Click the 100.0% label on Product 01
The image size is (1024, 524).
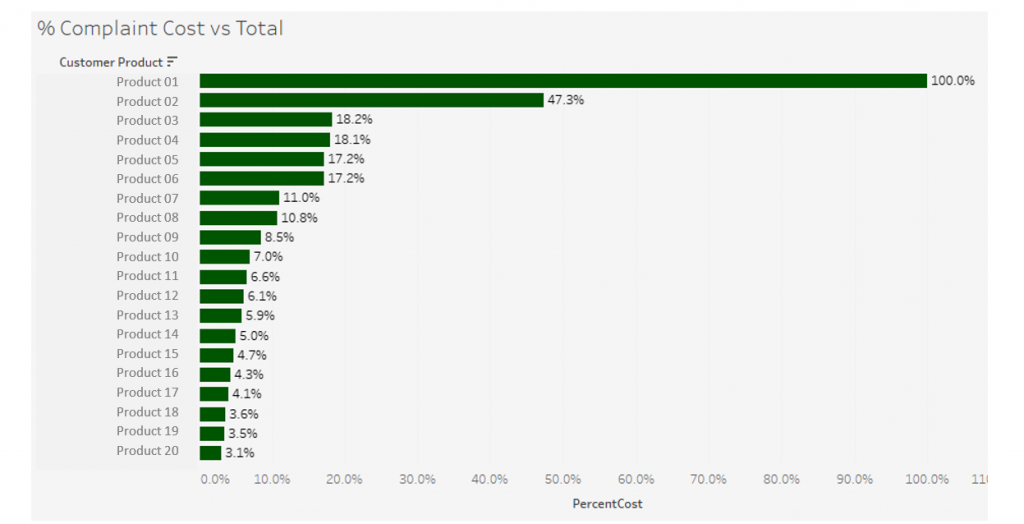pyautogui.click(x=953, y=80)
